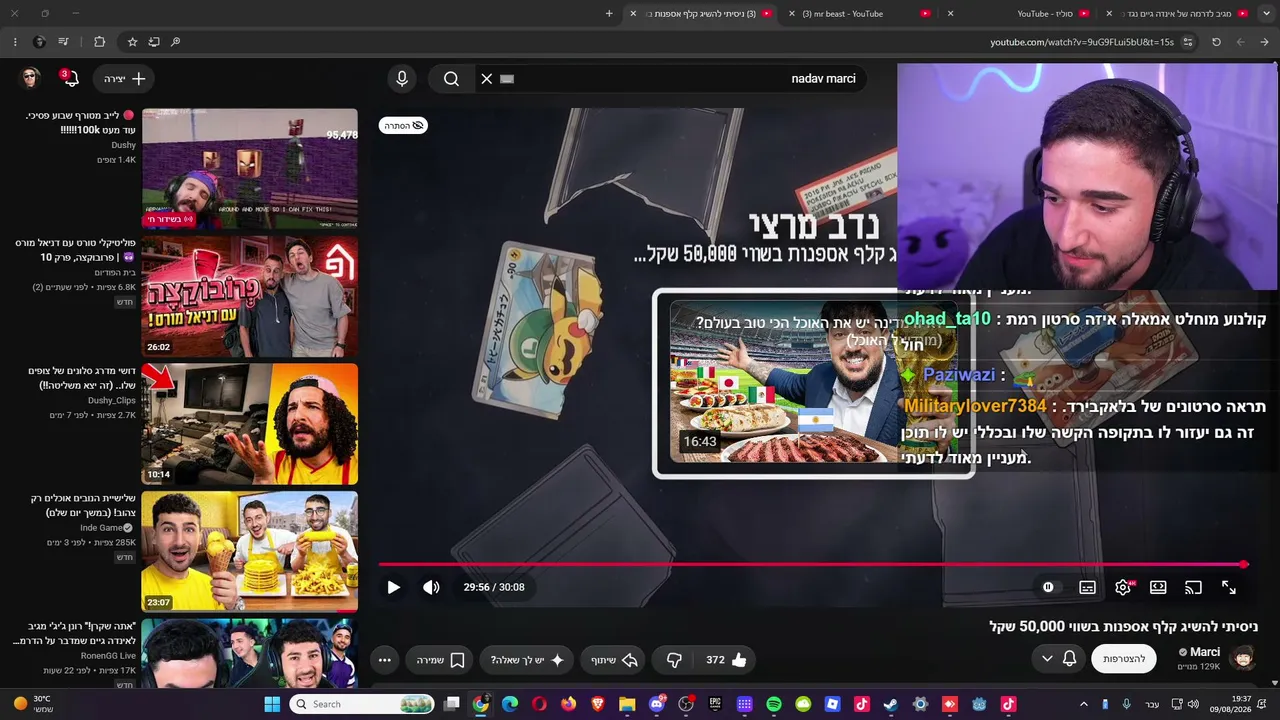Open a new browser tab
The image size is (1280, 720).
coord(609,14)
